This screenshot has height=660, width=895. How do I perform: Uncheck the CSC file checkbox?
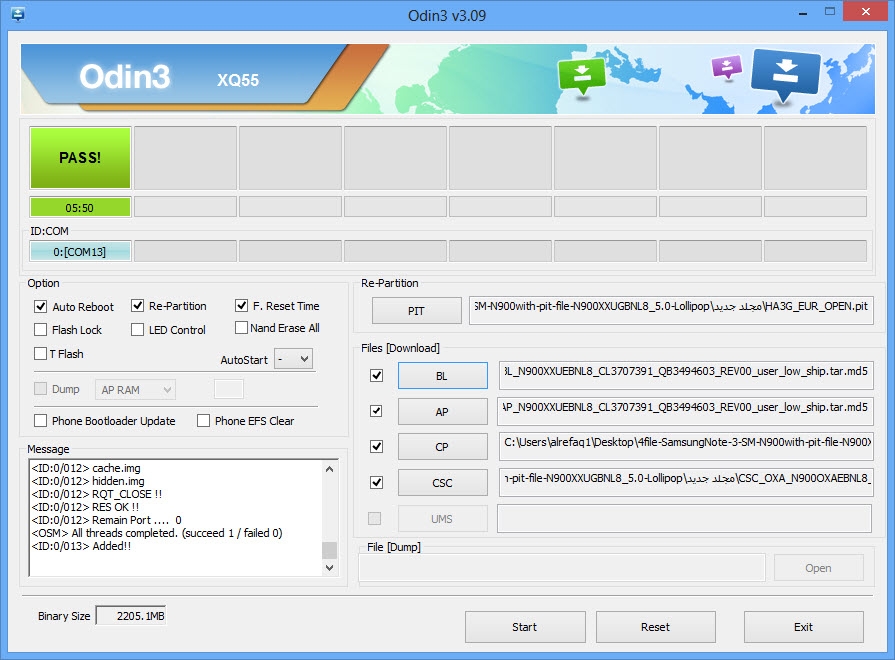376,482
